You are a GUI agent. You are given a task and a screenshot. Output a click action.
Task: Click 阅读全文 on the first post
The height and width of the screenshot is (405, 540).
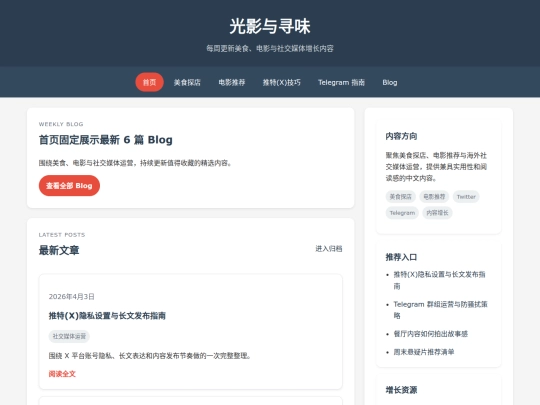coord(62,374)
